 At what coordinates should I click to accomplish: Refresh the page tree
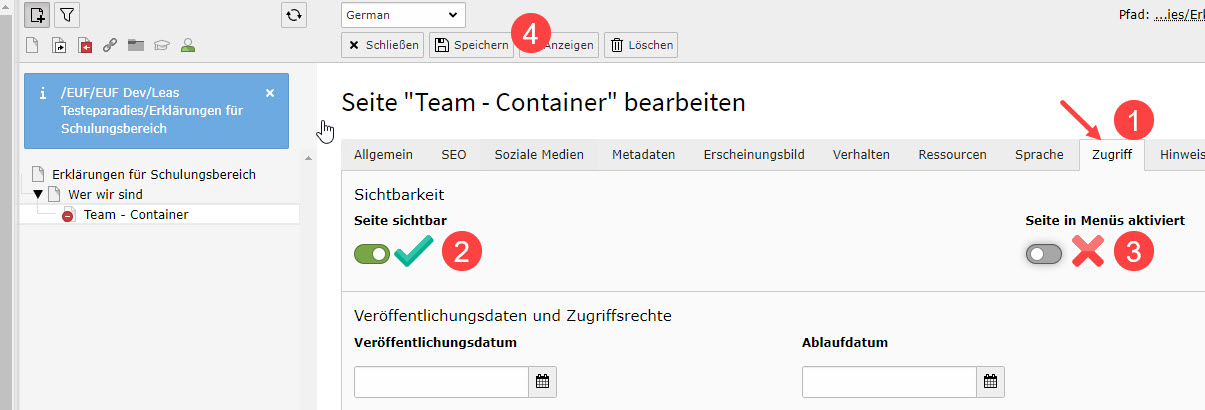click(293, 15)
